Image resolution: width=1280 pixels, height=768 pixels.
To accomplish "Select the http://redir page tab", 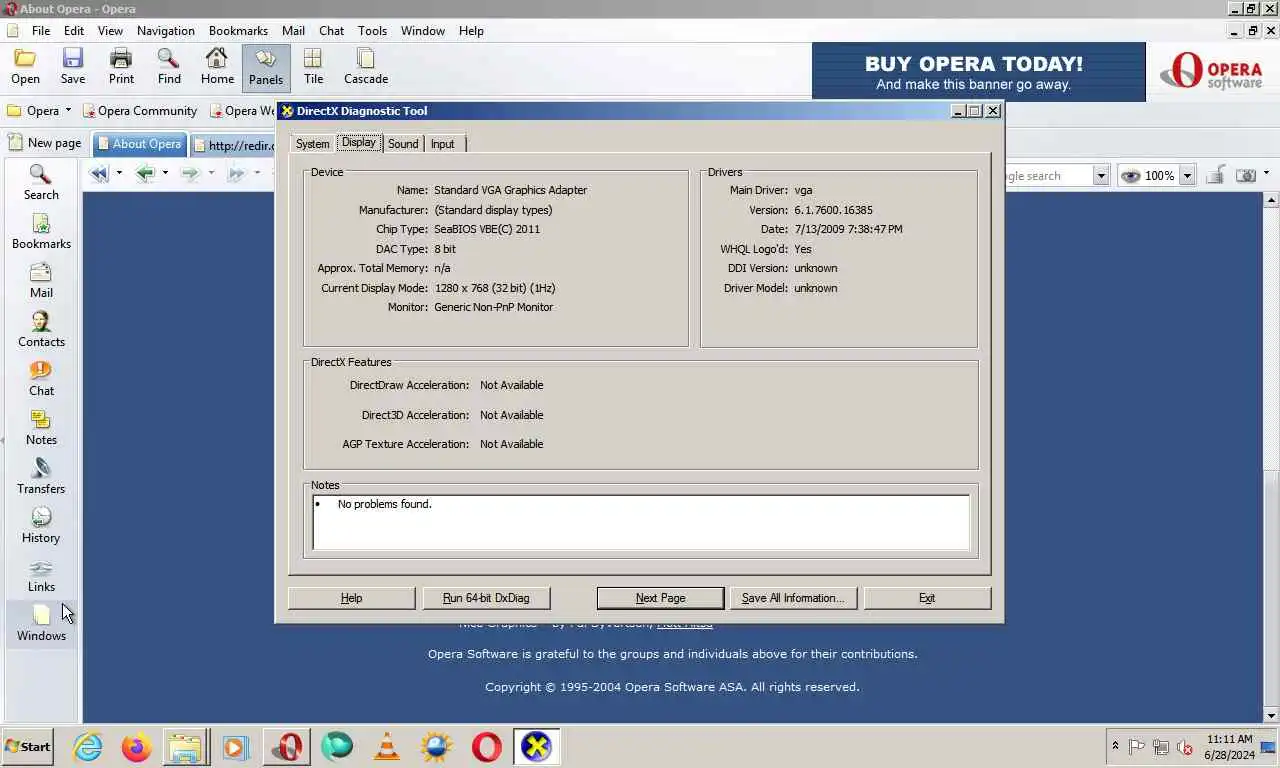I will [x=234, y=145].
